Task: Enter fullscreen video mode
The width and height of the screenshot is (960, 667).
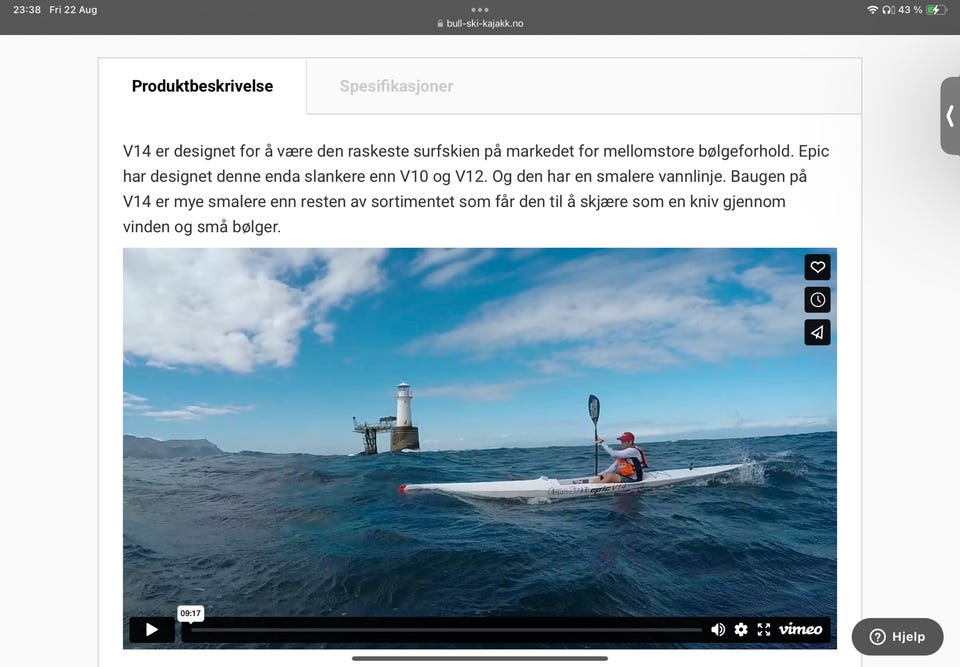Action: point(764,630)
